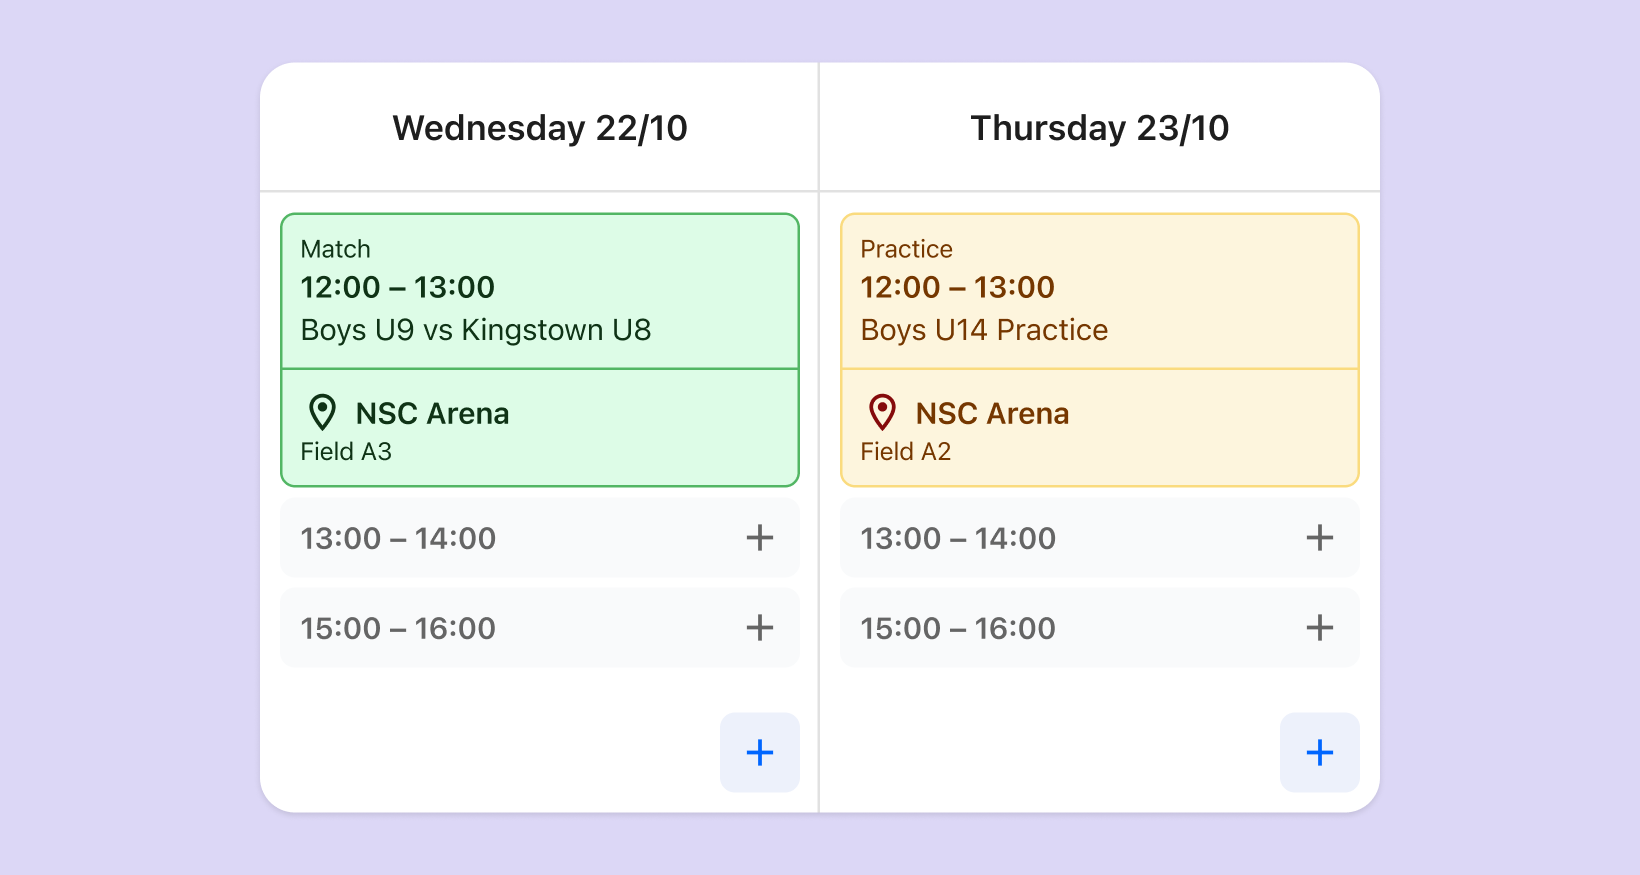Open the Boys U9 vs Kingstown U8 match
Screen dimensions: 1640x875
pos(540,291)
